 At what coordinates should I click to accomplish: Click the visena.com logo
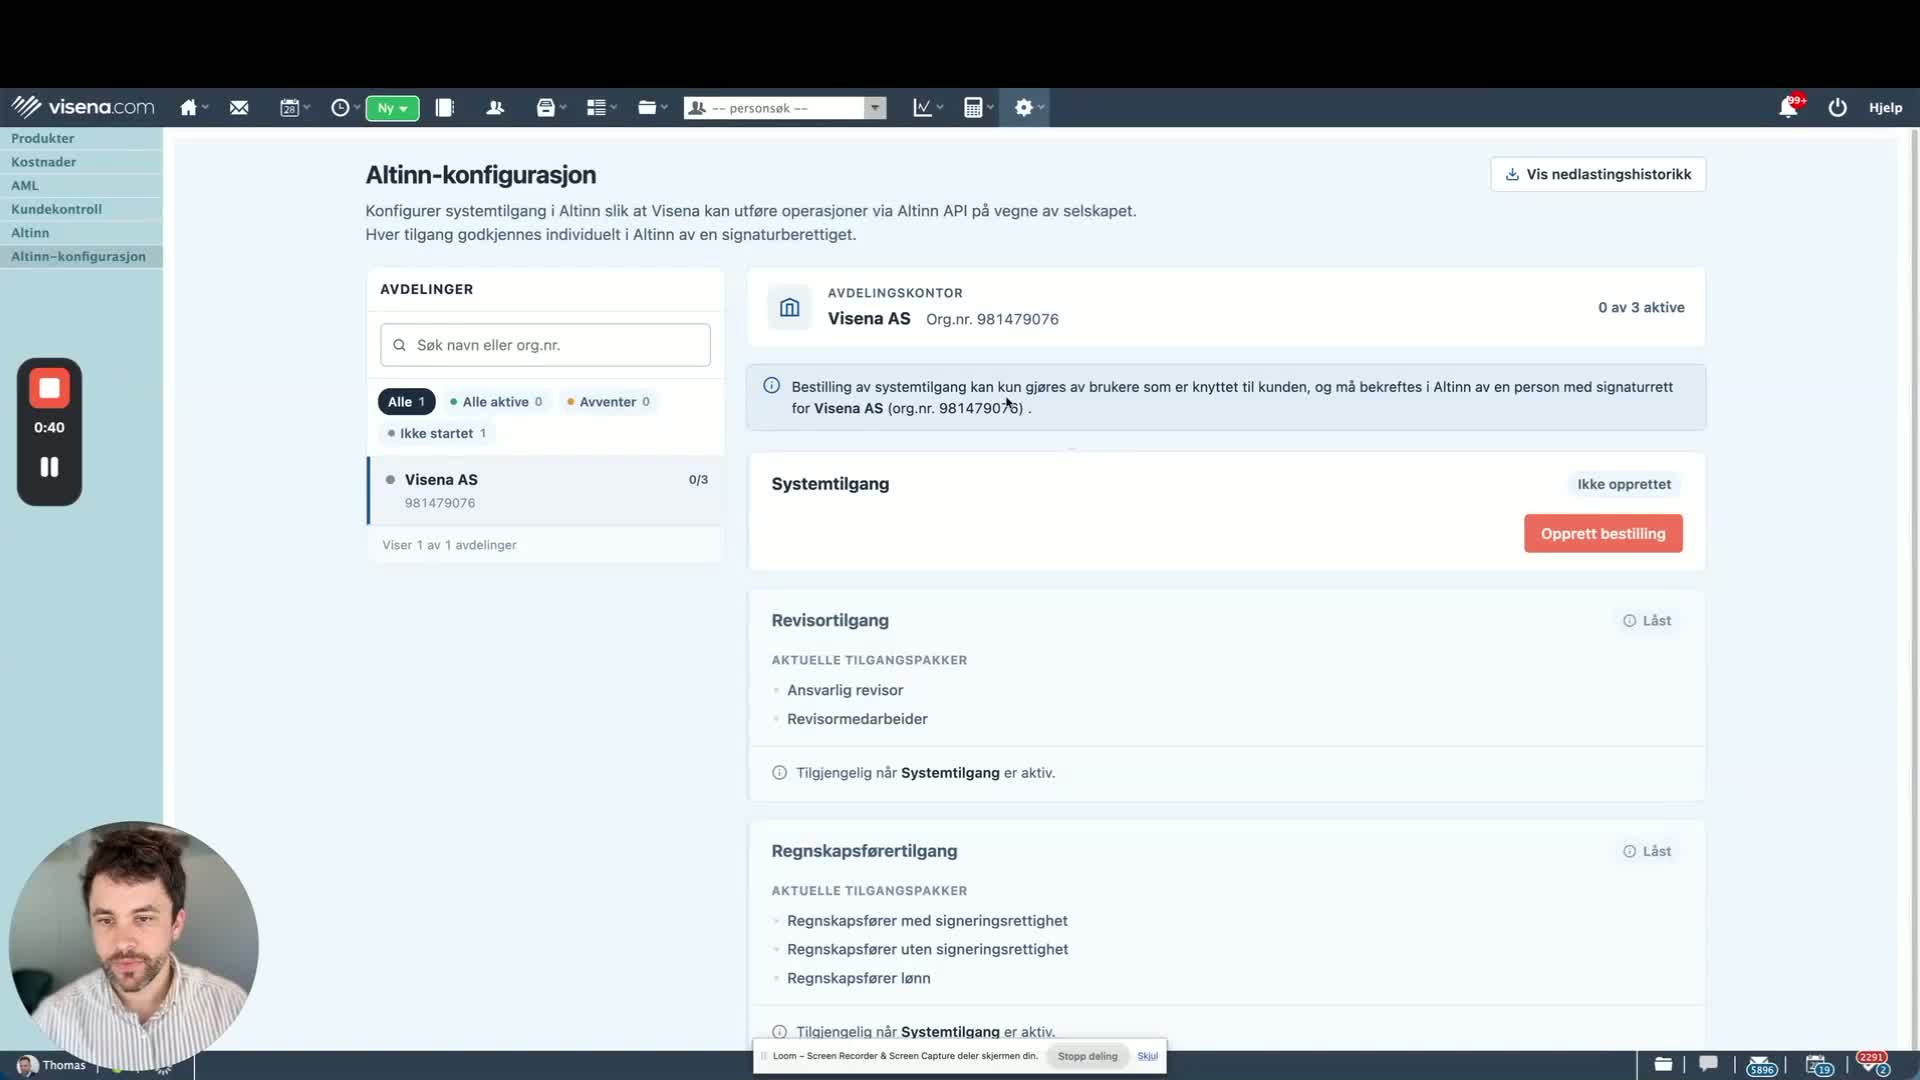(x=83, y=107)
